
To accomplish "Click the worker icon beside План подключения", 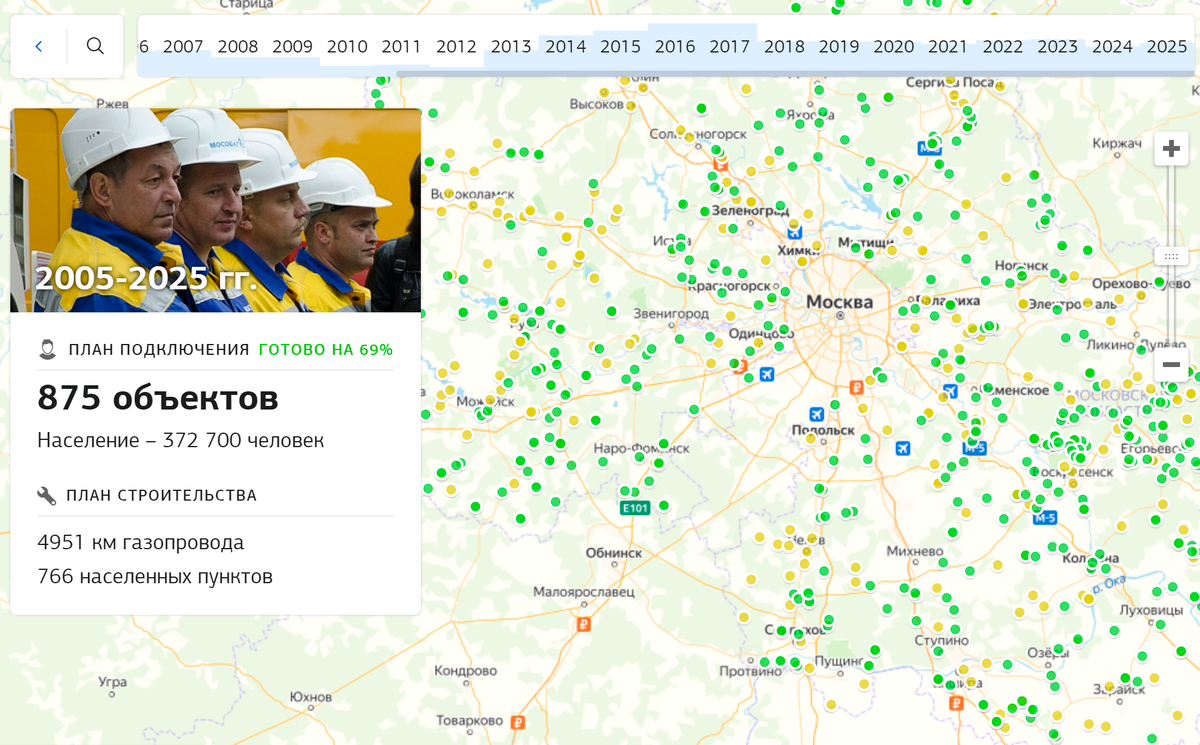I will [x=47, y=349].
